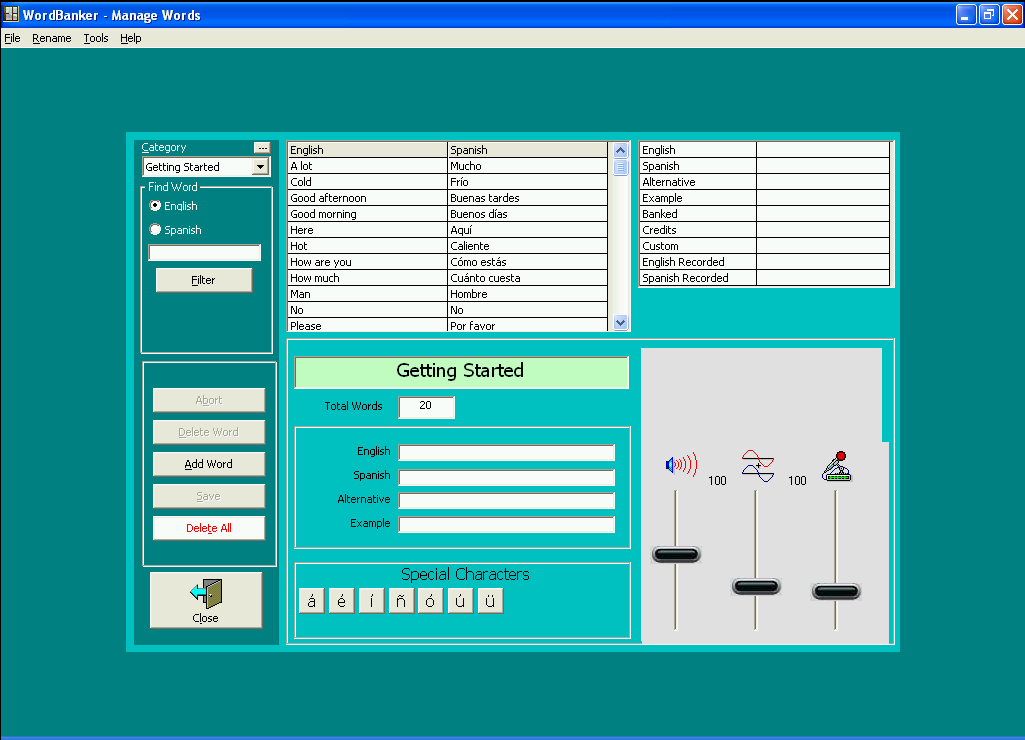Click the Alternative entry field
The image size is (1025, 740).
point(507,501)
